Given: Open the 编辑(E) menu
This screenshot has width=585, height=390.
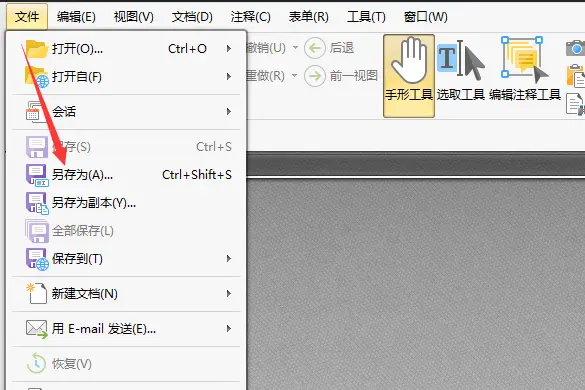Looking at the screenshot, I should tap(76, 17).
